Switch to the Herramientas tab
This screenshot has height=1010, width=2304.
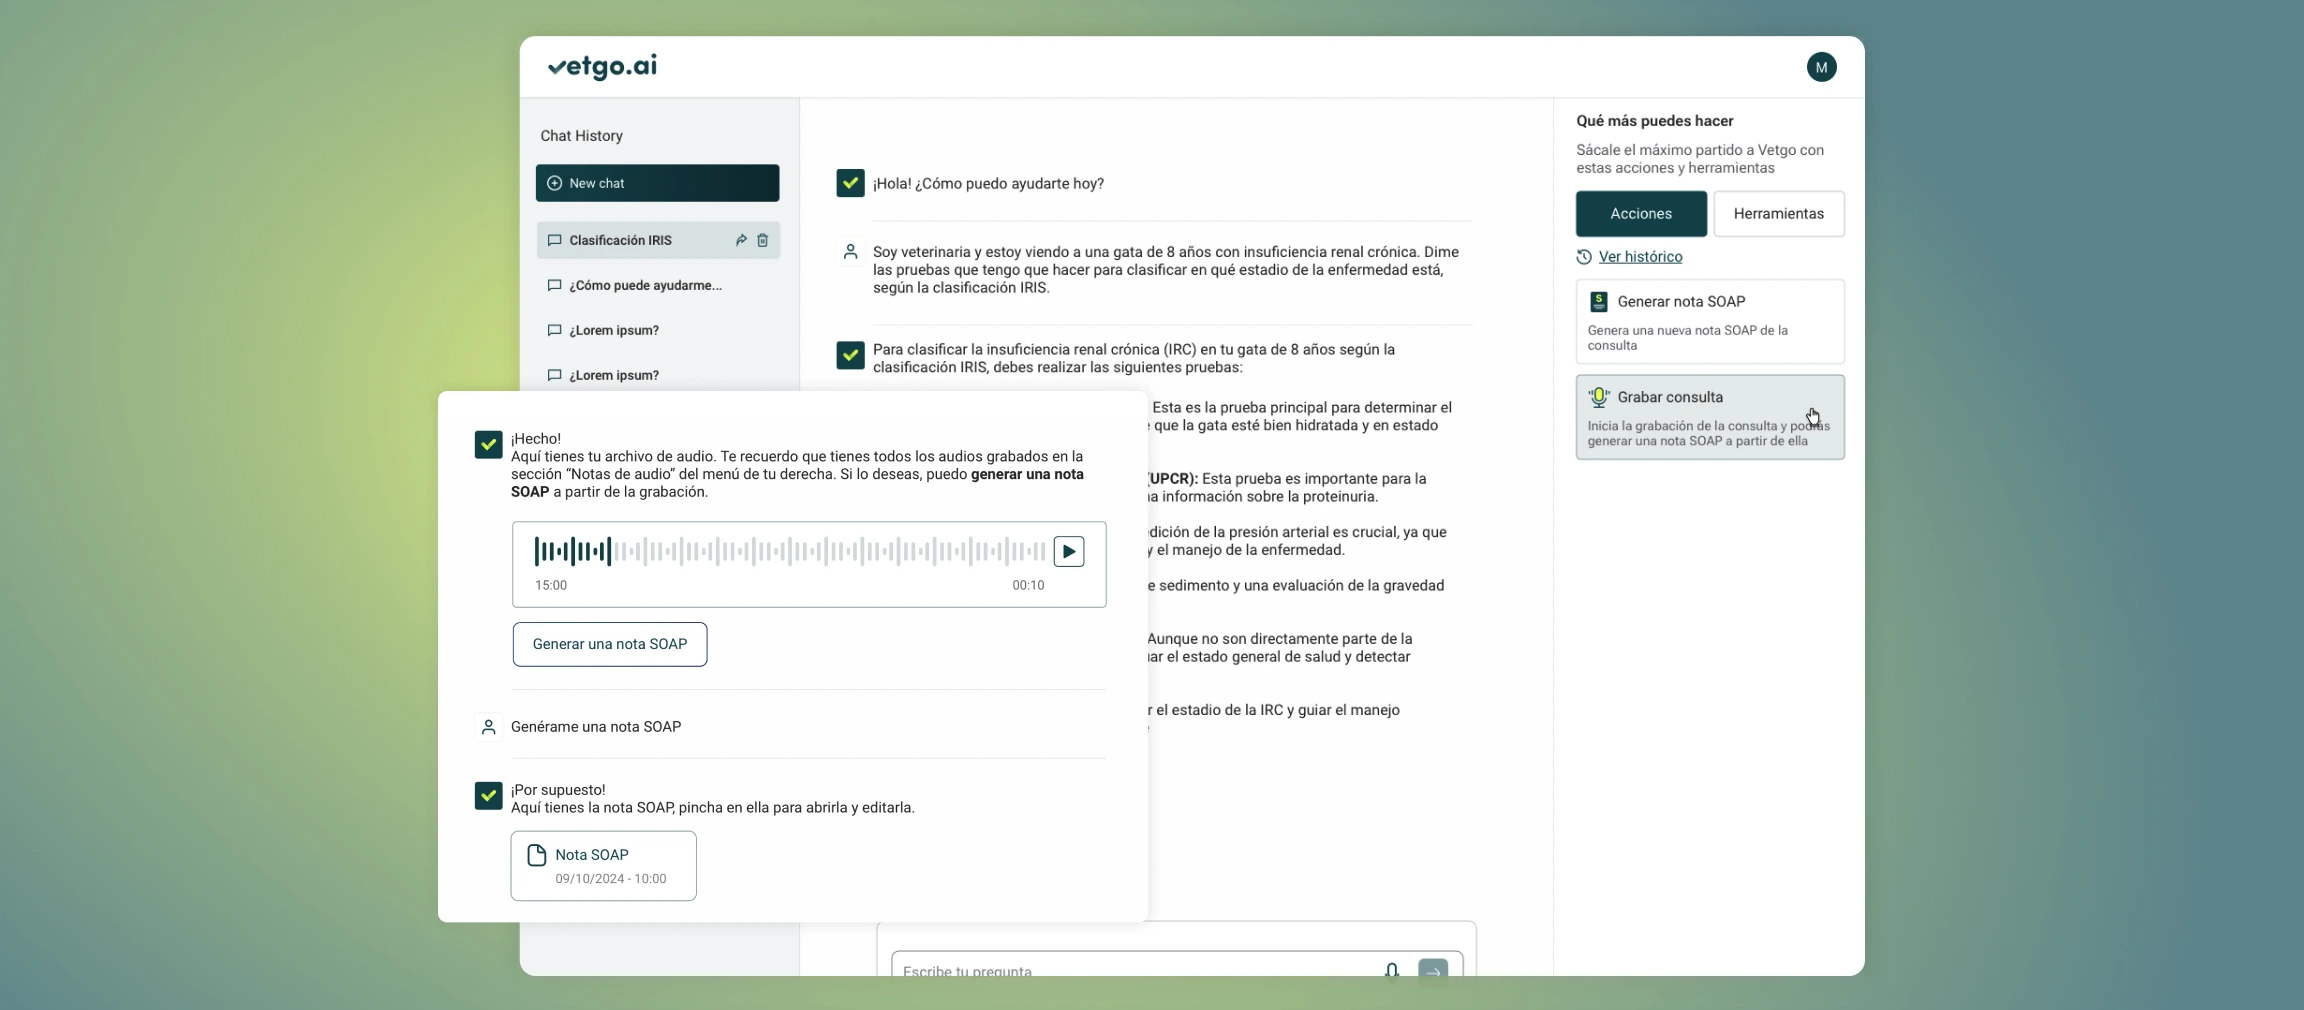[x=1778, y=214]
